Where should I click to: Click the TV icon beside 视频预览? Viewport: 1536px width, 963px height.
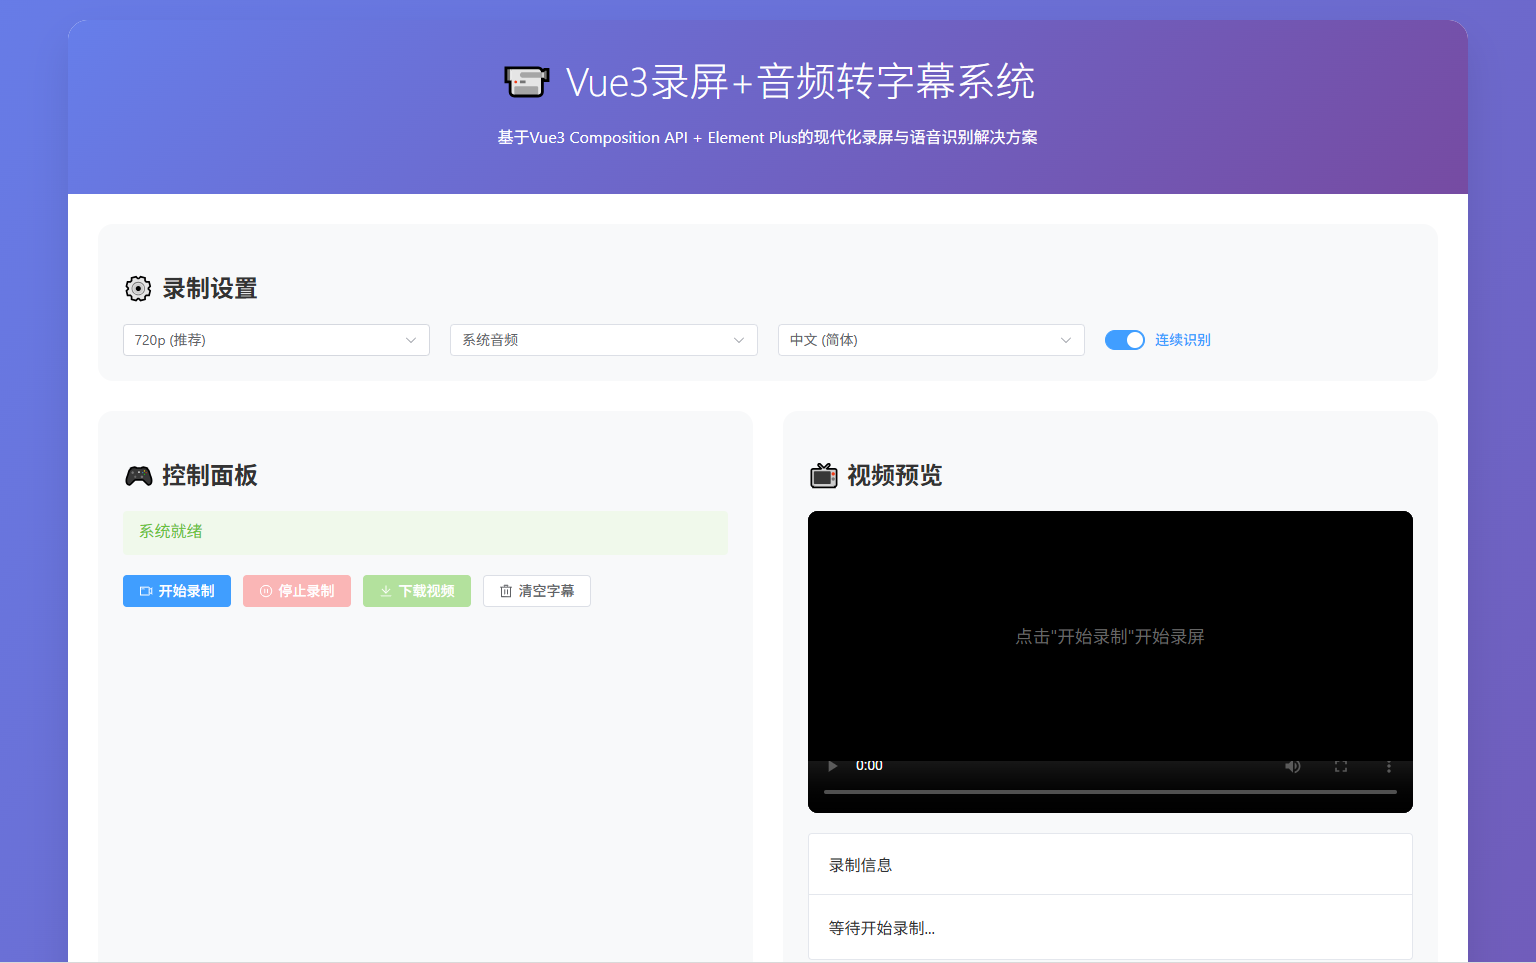823,475
